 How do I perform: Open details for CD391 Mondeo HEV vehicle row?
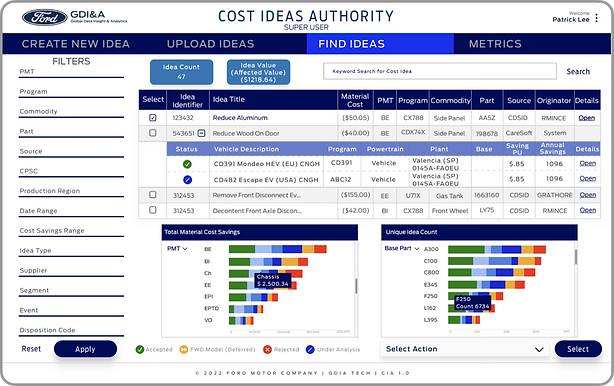point(588,163)
